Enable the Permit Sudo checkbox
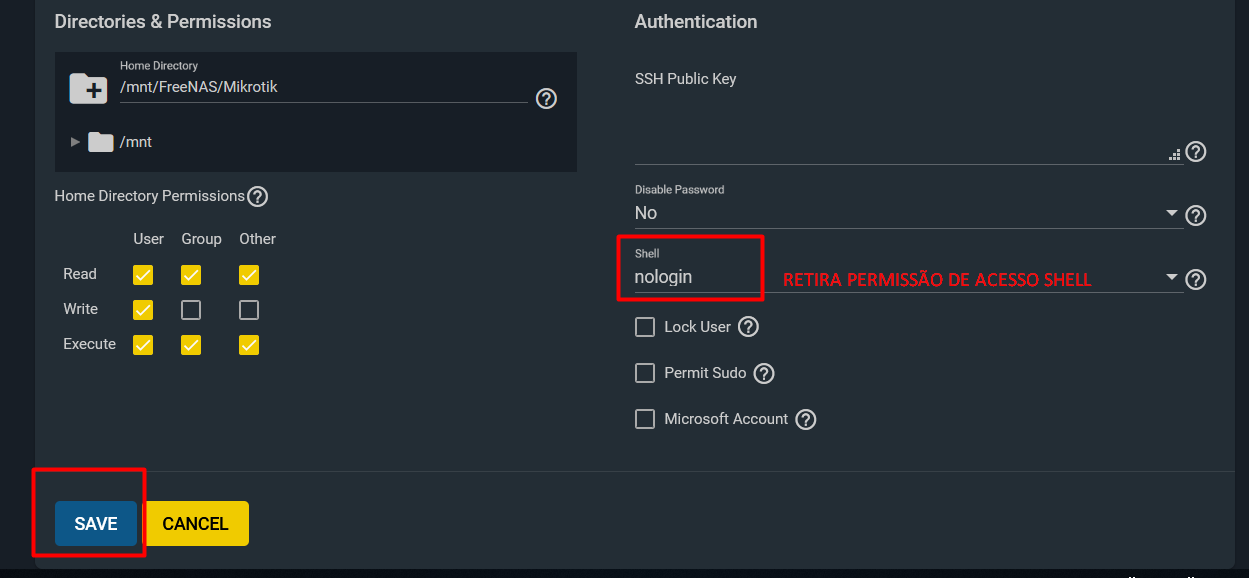The height and width of the screenshot is (578, 1249). 645,373
